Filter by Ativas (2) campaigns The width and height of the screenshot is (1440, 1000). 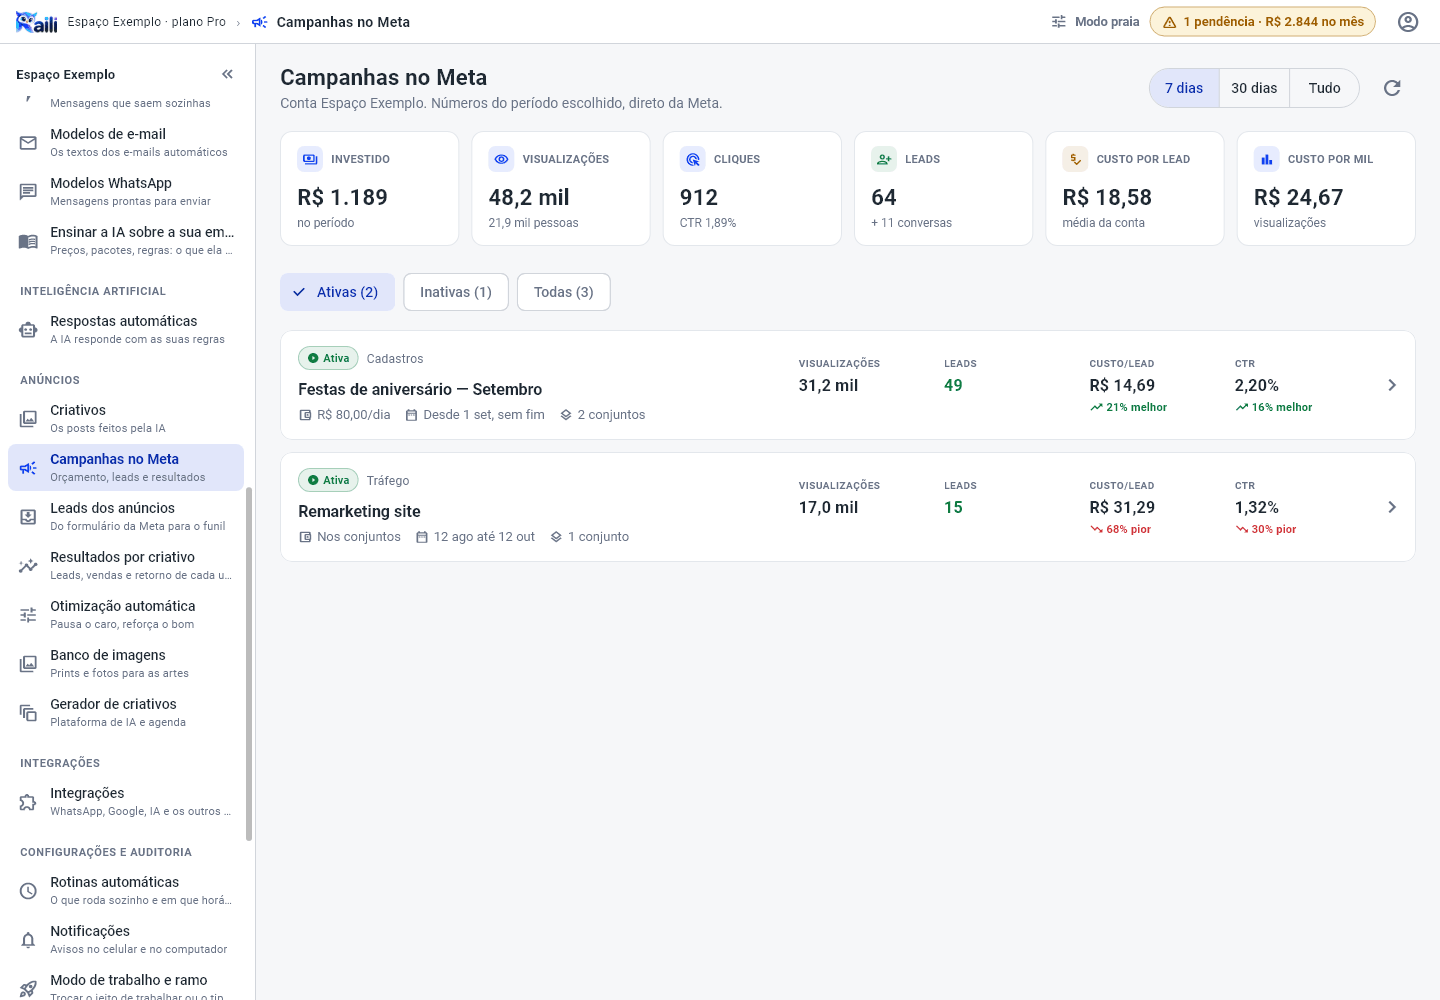(x=337, y=292)
